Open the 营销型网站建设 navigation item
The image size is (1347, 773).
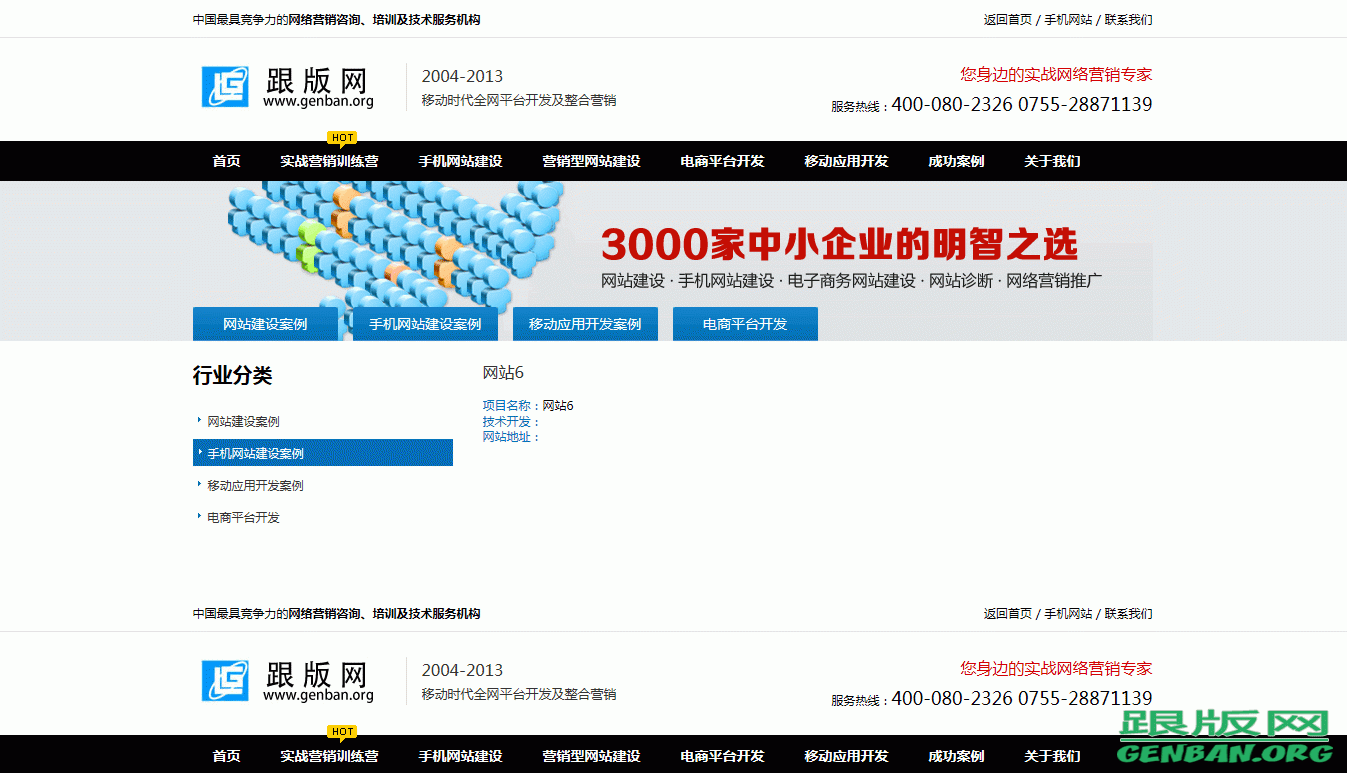[x=590, y=161]
